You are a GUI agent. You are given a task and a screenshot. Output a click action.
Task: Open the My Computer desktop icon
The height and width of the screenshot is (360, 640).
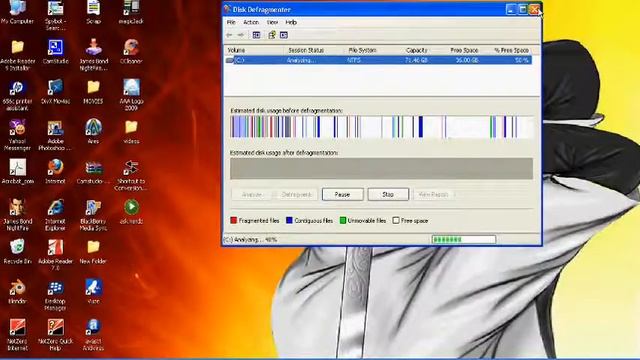pyautogui.click(x=17, y=12)
